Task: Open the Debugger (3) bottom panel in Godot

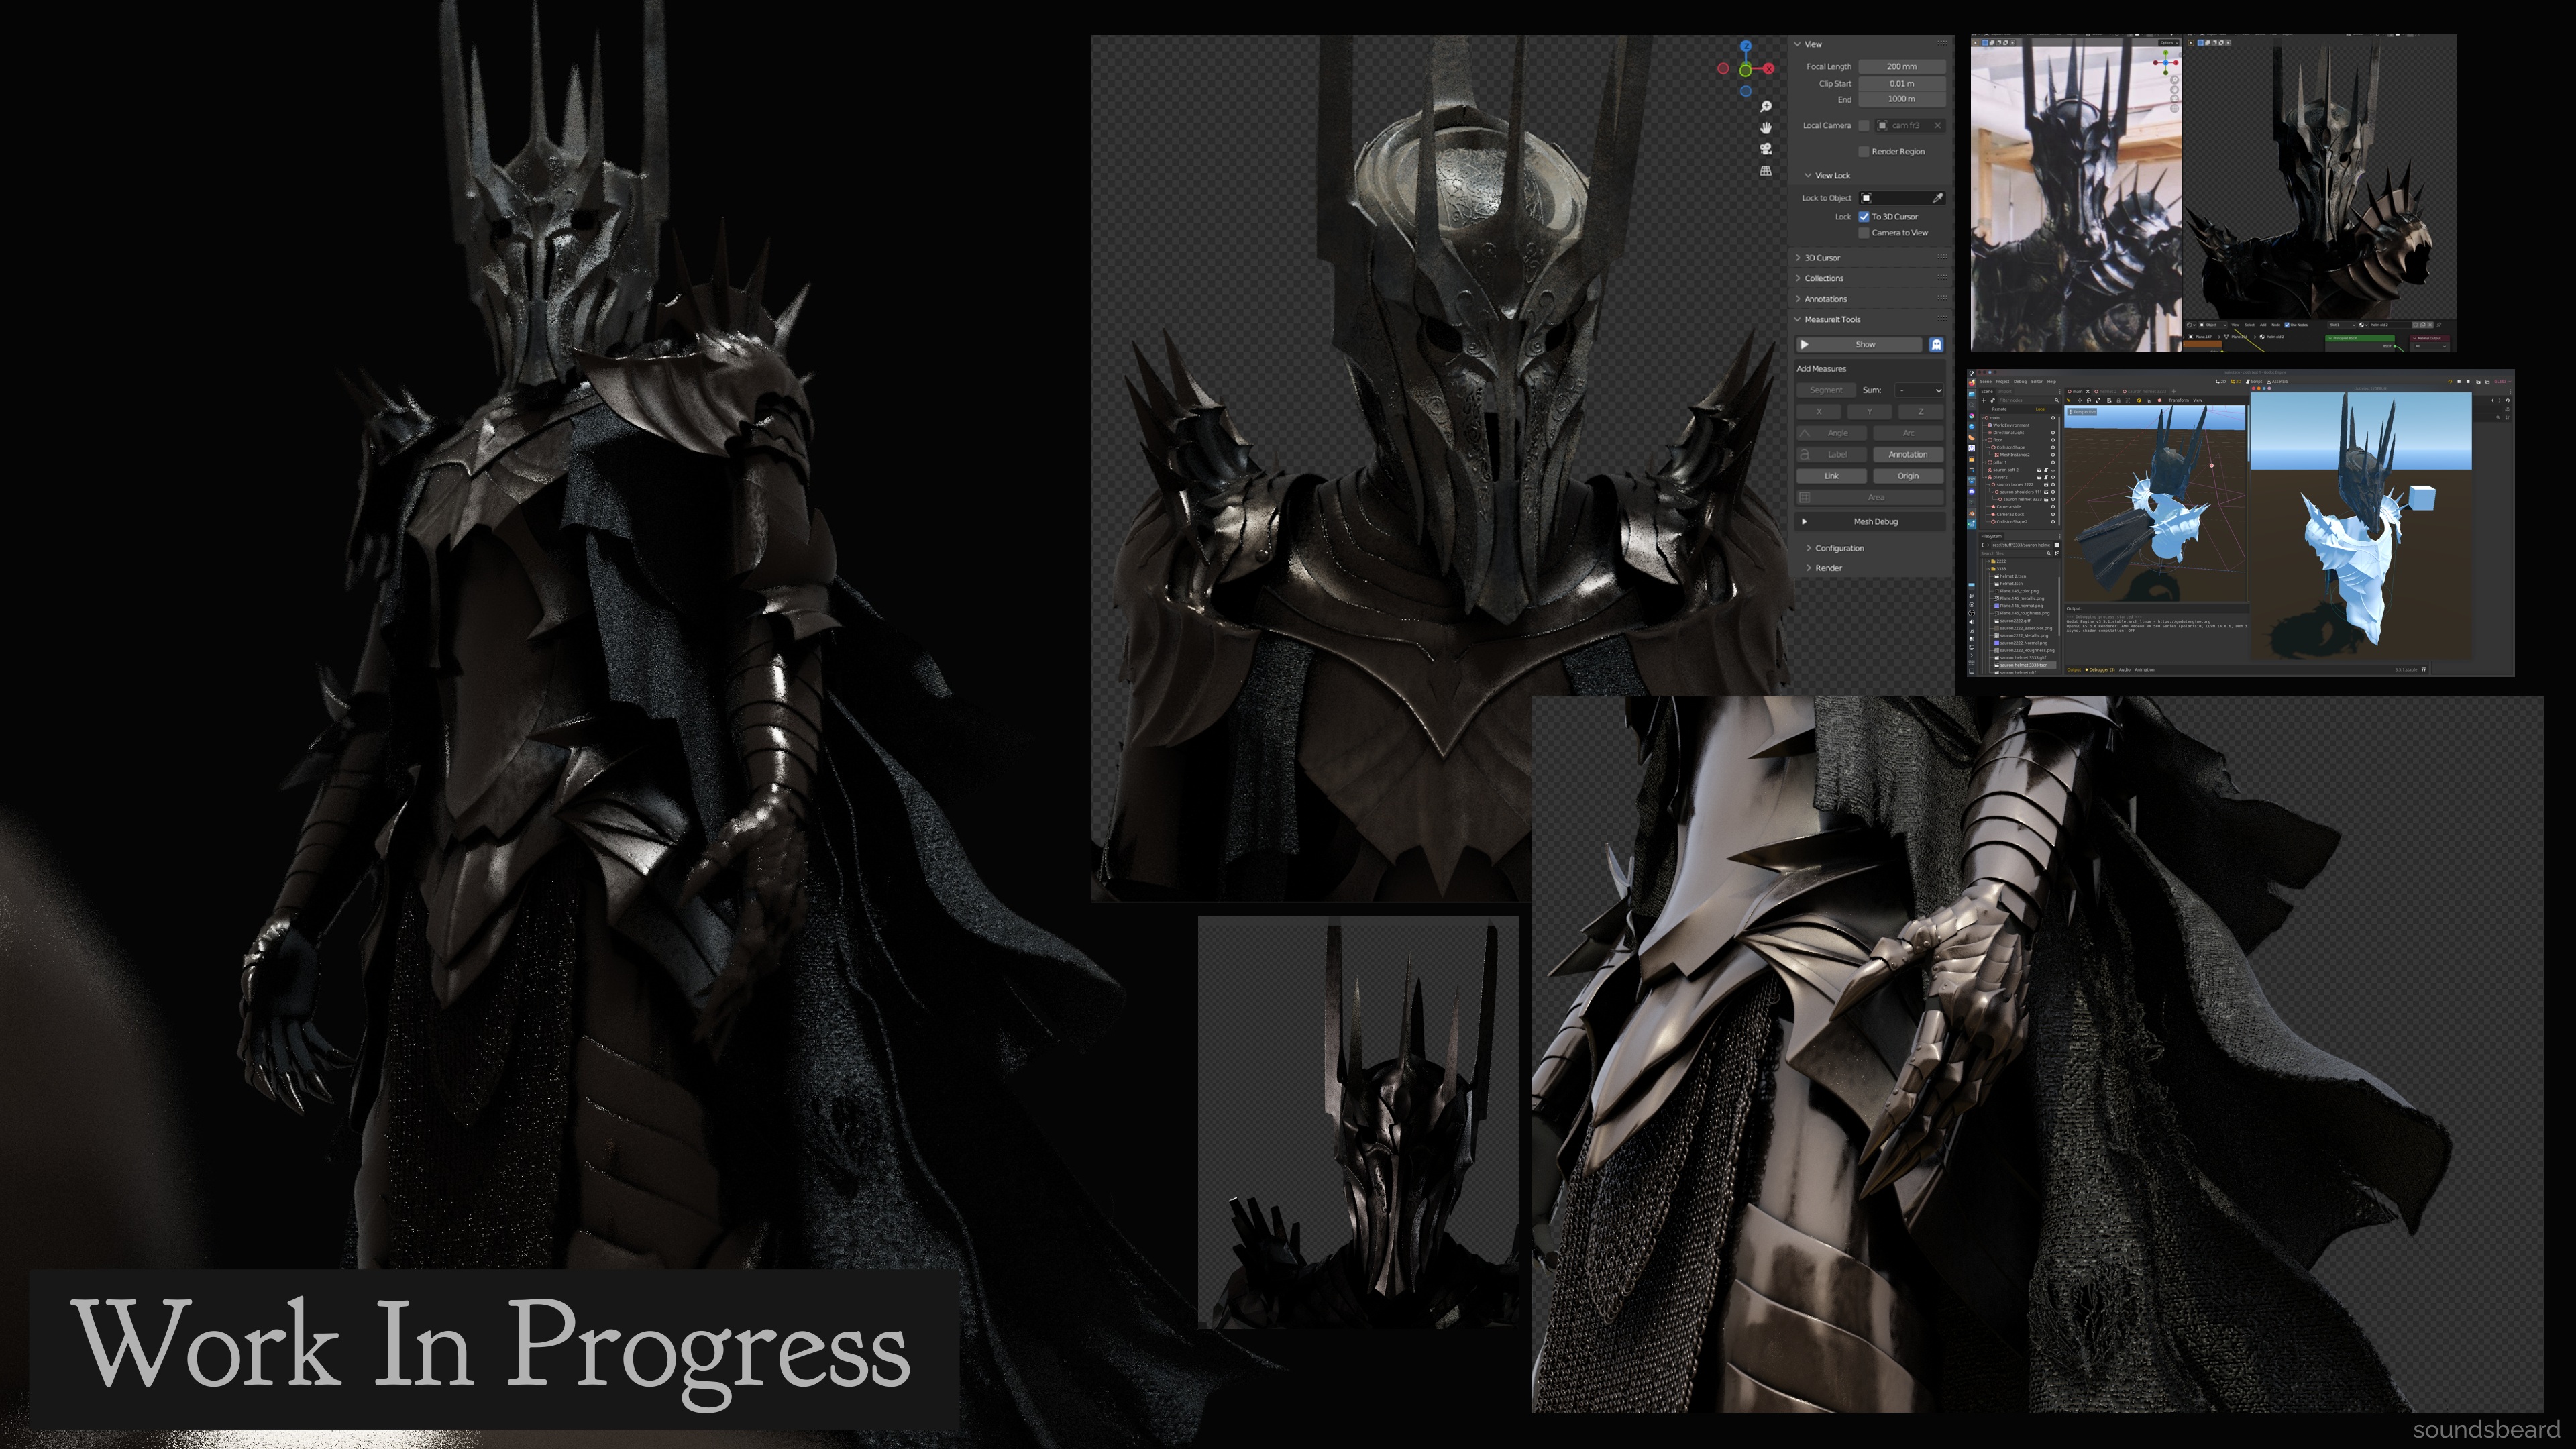Action: 2100,670
